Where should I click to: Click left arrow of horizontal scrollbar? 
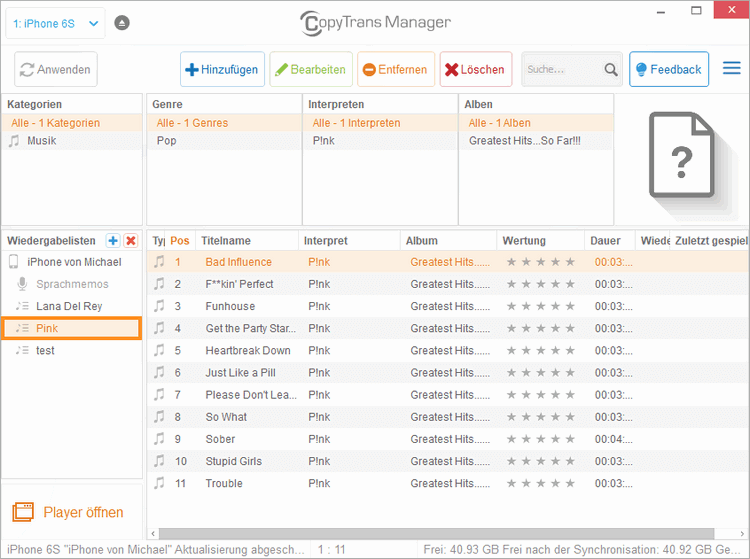[x=153, y=533]
